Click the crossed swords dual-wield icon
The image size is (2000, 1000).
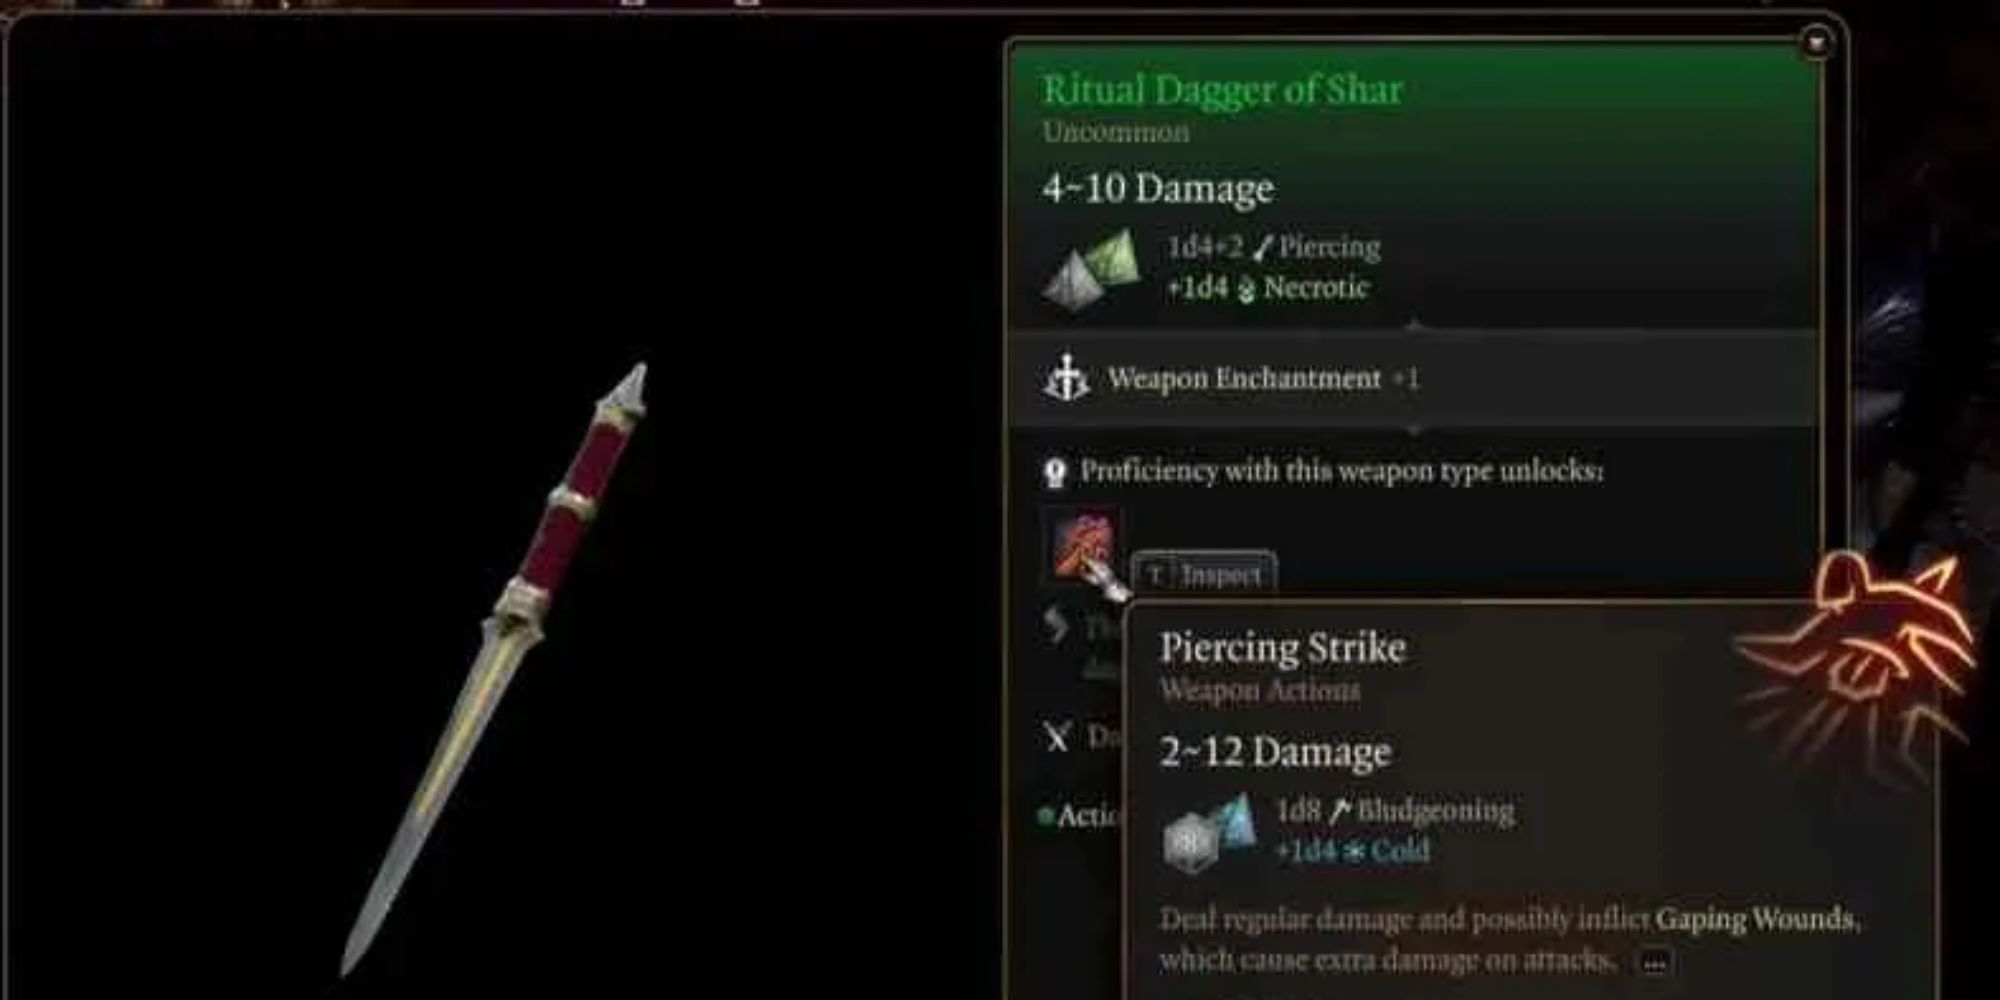click(x=1057, y=737)
